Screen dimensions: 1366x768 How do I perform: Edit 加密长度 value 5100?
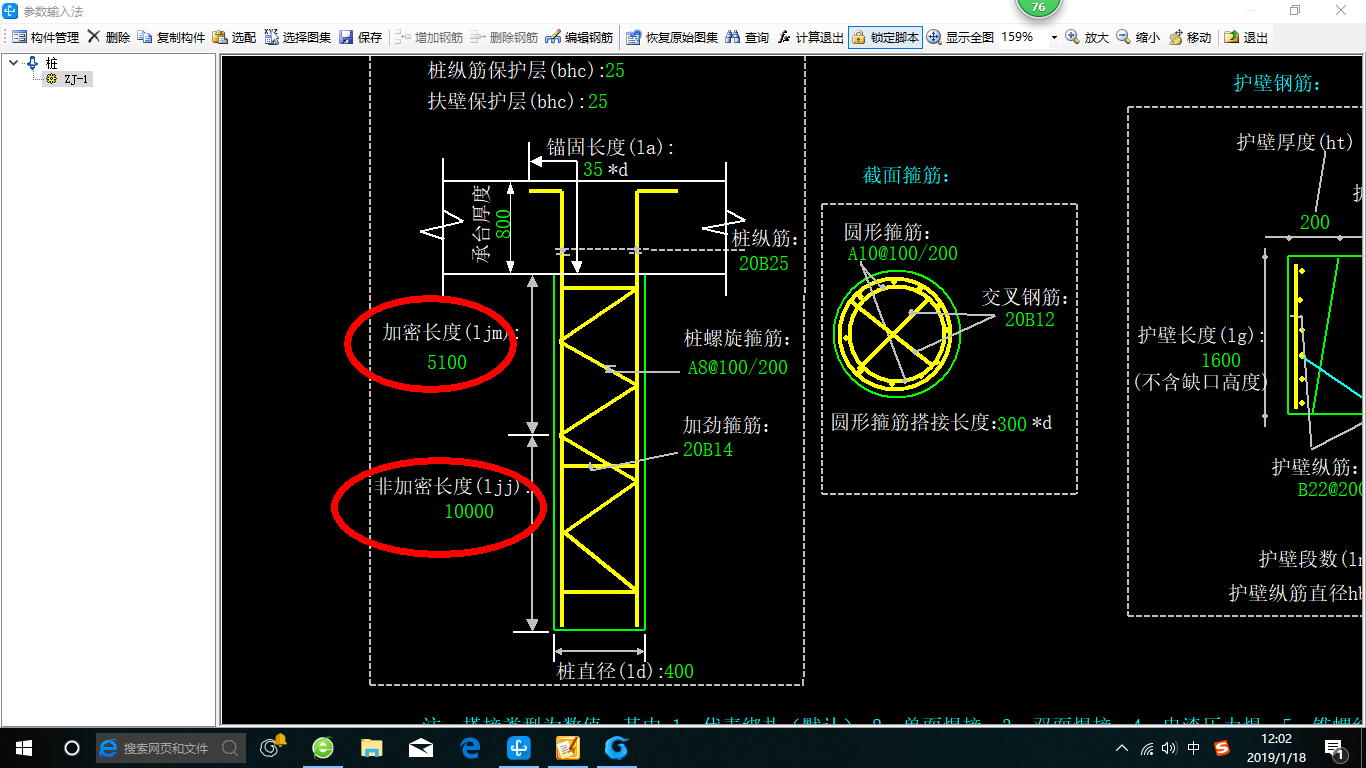[x=446, y=362]
